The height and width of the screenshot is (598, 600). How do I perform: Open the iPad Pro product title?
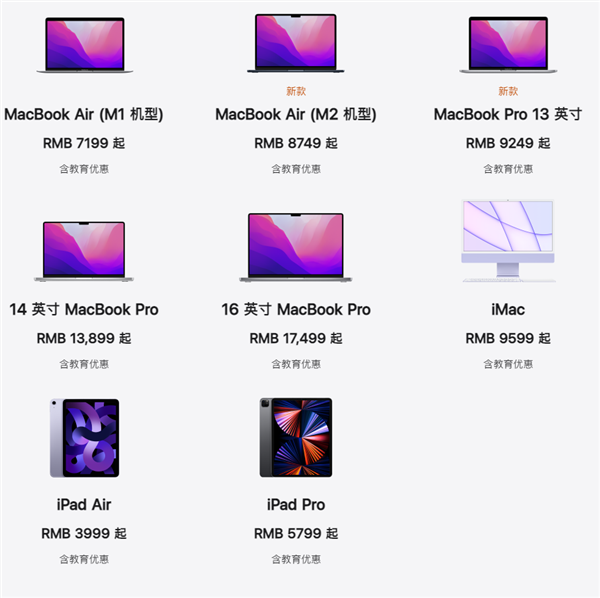pyautogui.click(x=296, y=505)
